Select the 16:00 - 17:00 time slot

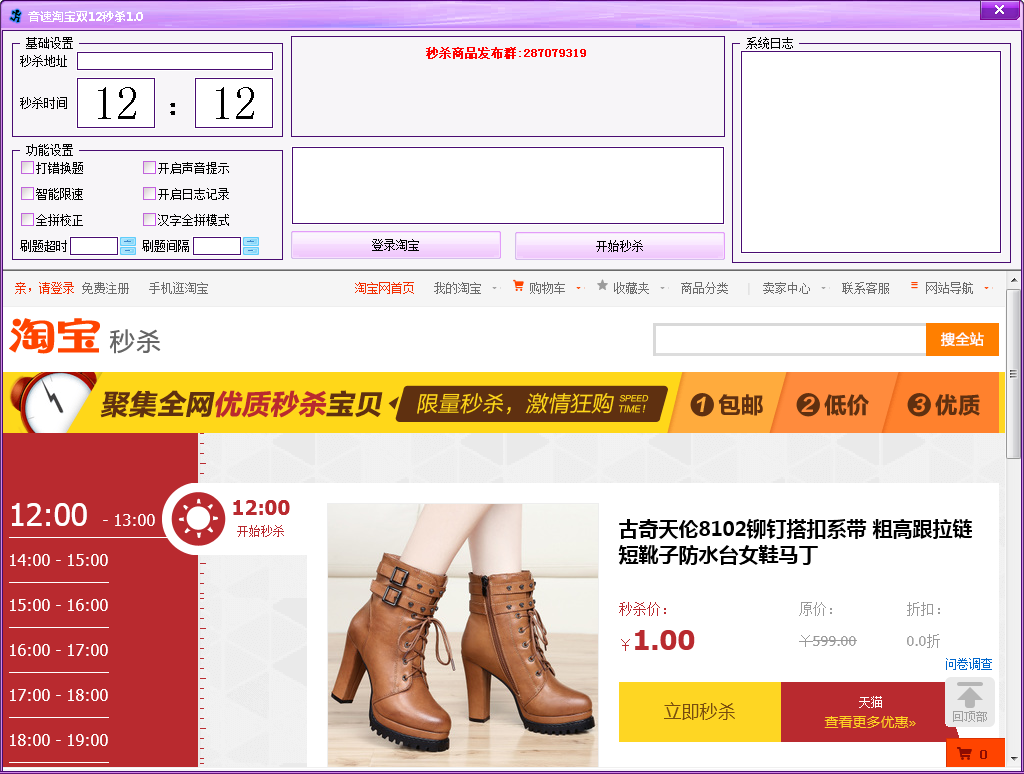[x=59, y=651]
